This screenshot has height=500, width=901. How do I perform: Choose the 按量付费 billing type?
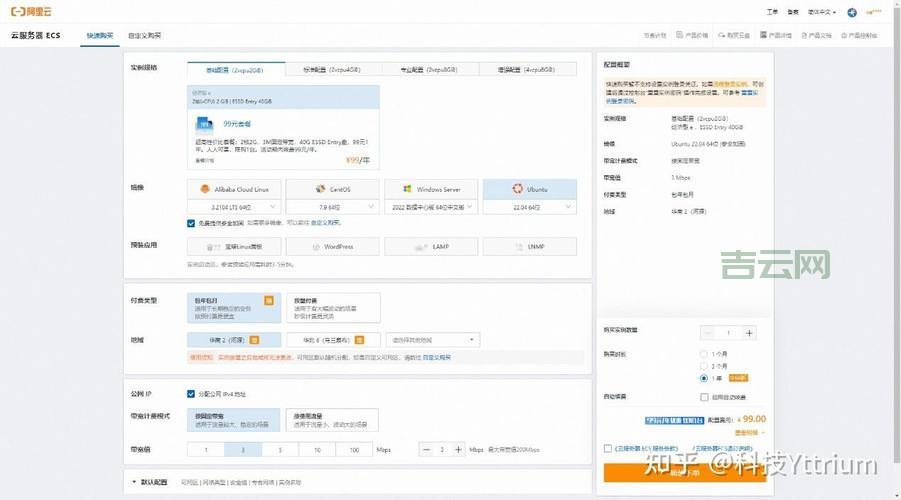(333, 308)
